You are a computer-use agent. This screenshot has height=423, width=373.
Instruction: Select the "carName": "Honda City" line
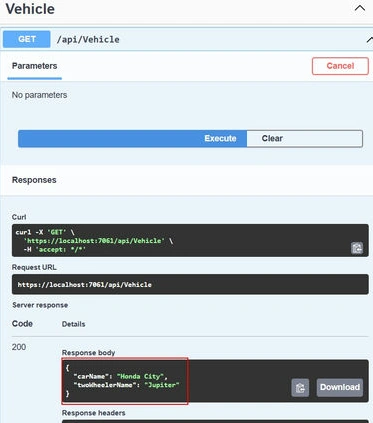coord(120,376)
